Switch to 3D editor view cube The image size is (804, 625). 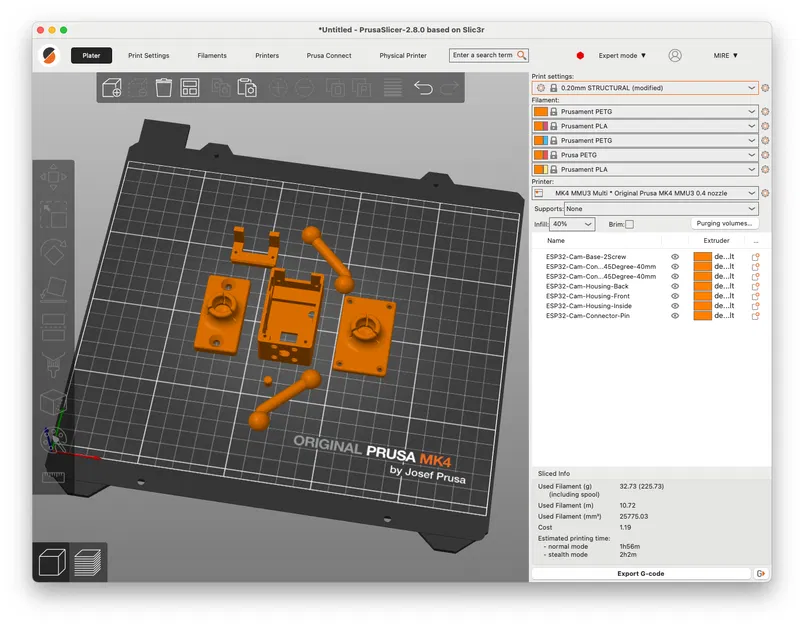52,562
